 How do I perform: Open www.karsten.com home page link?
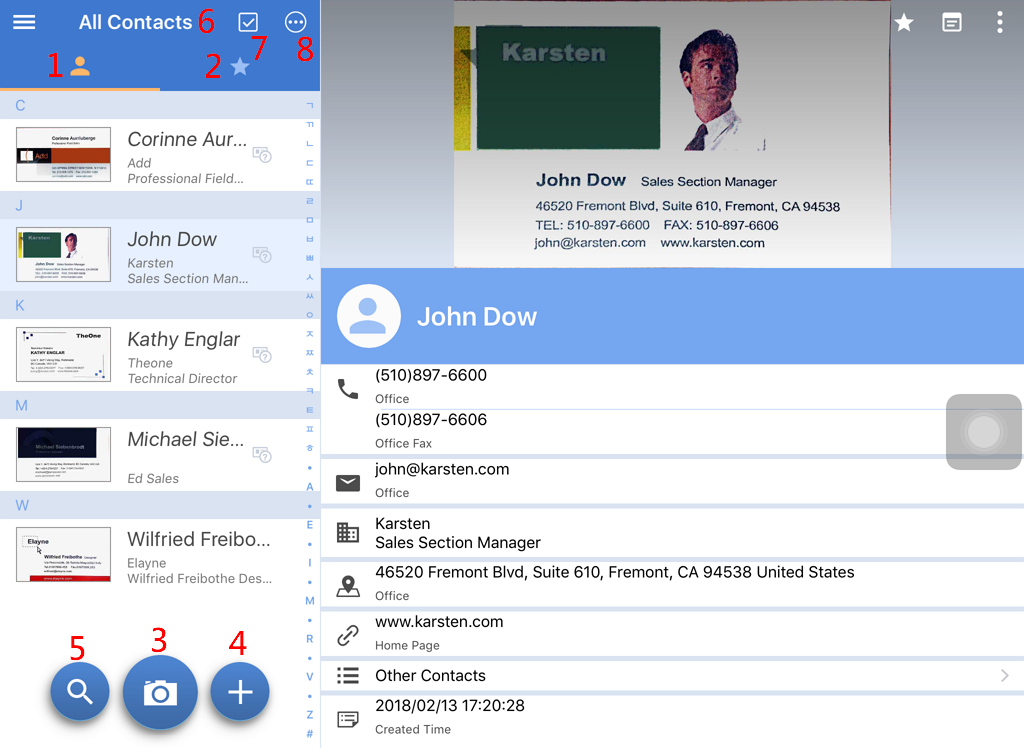(x=439, y=622)
